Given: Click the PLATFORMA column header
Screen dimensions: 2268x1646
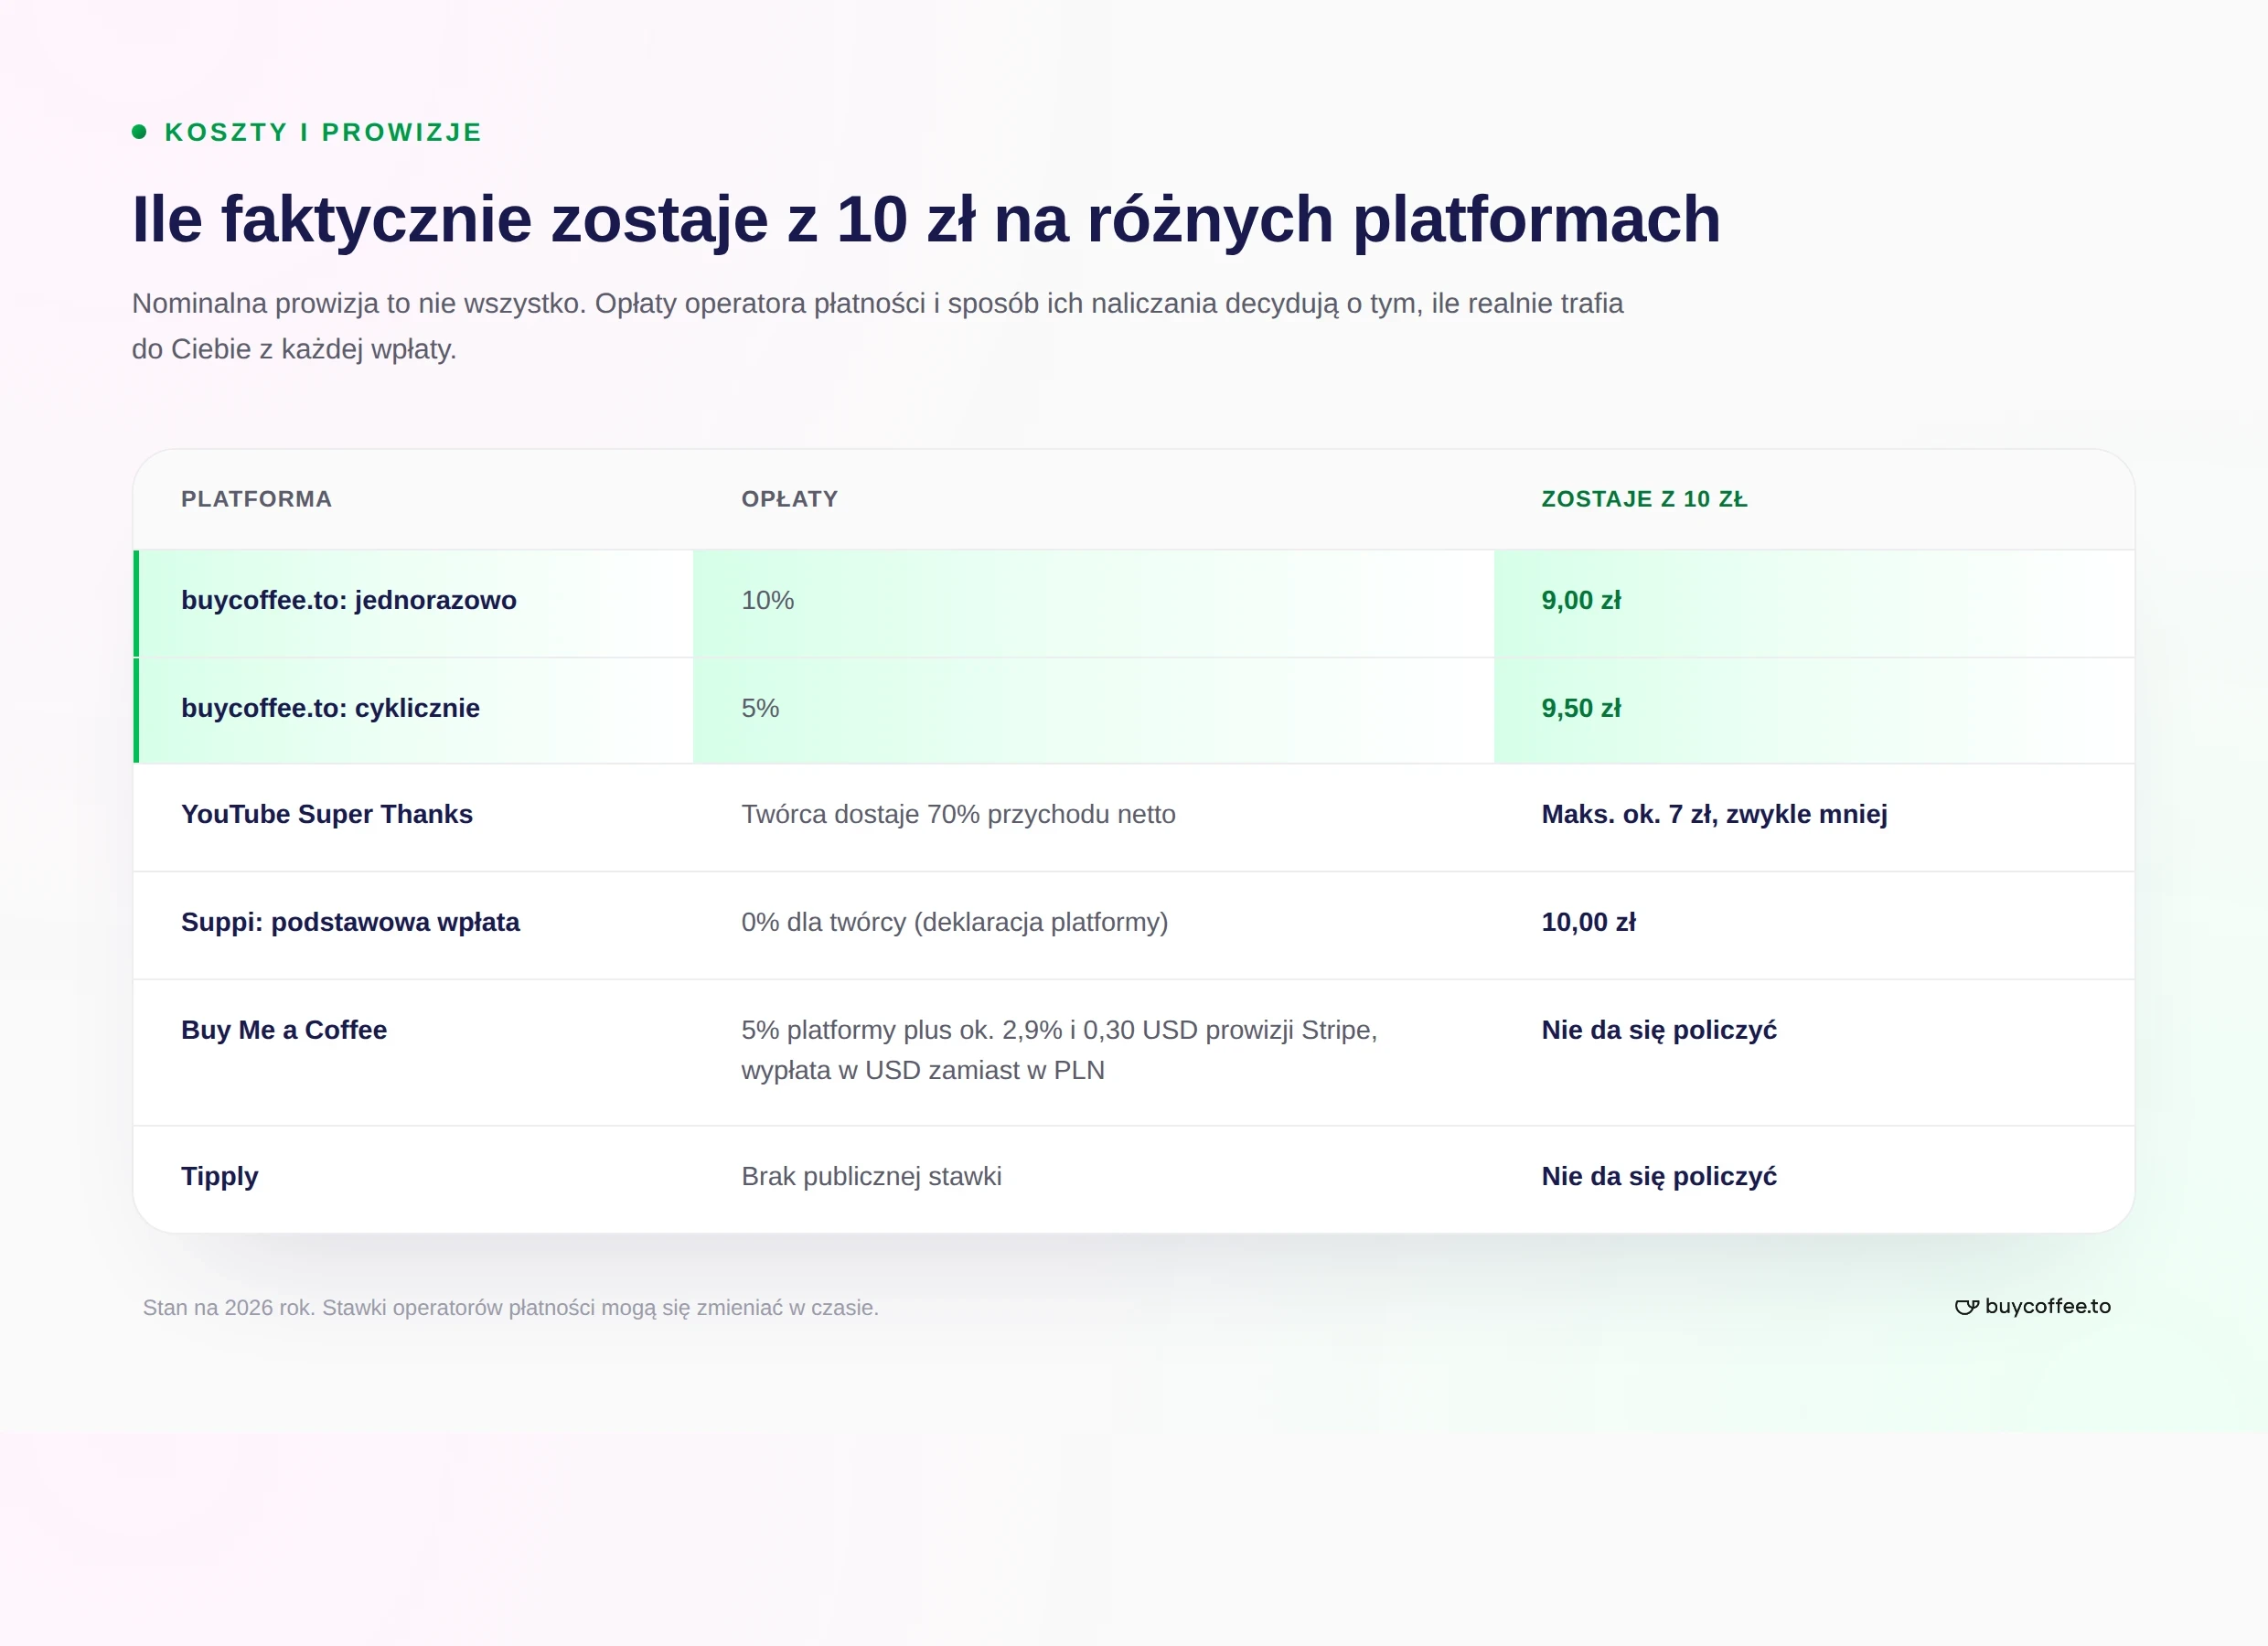Looking at the screenshot, I should tap(256, 499).
